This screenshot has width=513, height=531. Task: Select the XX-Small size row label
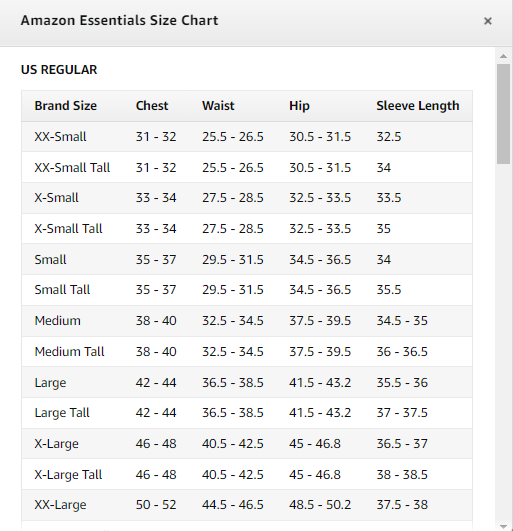point(60,137)
